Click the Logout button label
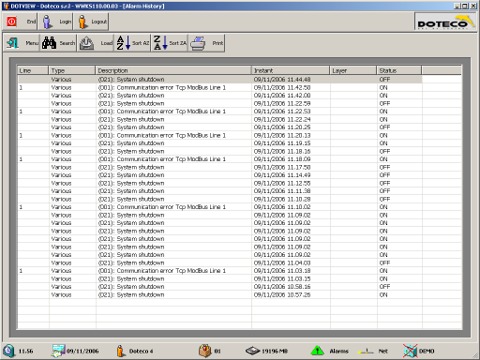Screen dimensions: 480x360 99,22
